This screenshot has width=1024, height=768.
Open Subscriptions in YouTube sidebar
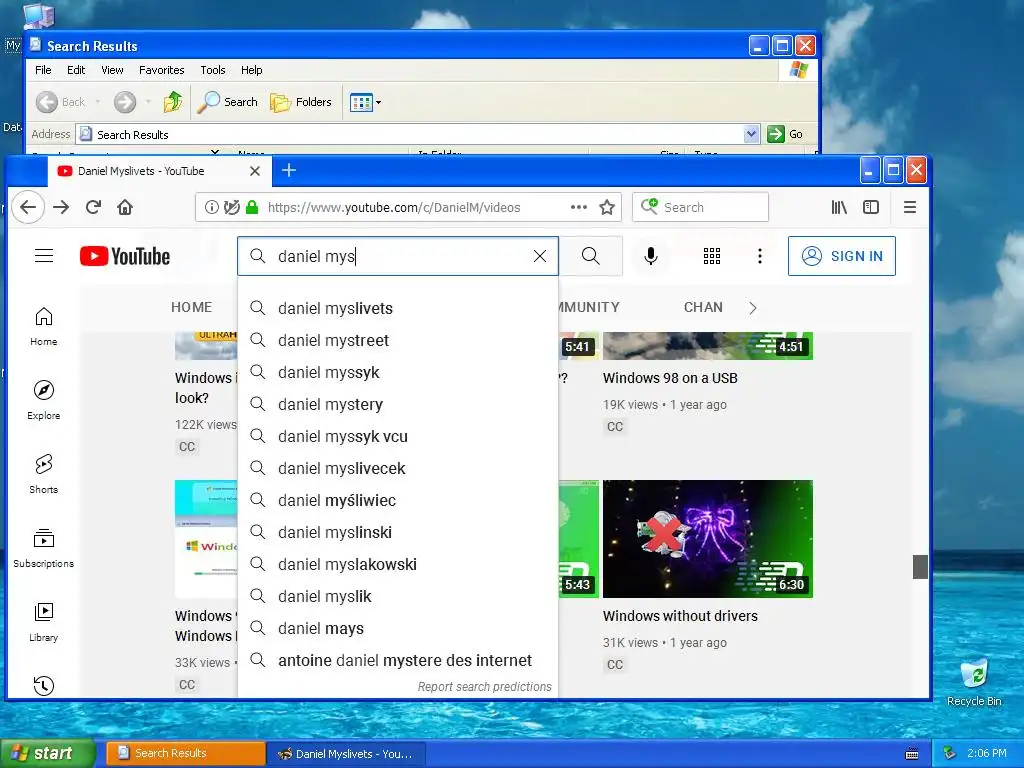(44, 548)
